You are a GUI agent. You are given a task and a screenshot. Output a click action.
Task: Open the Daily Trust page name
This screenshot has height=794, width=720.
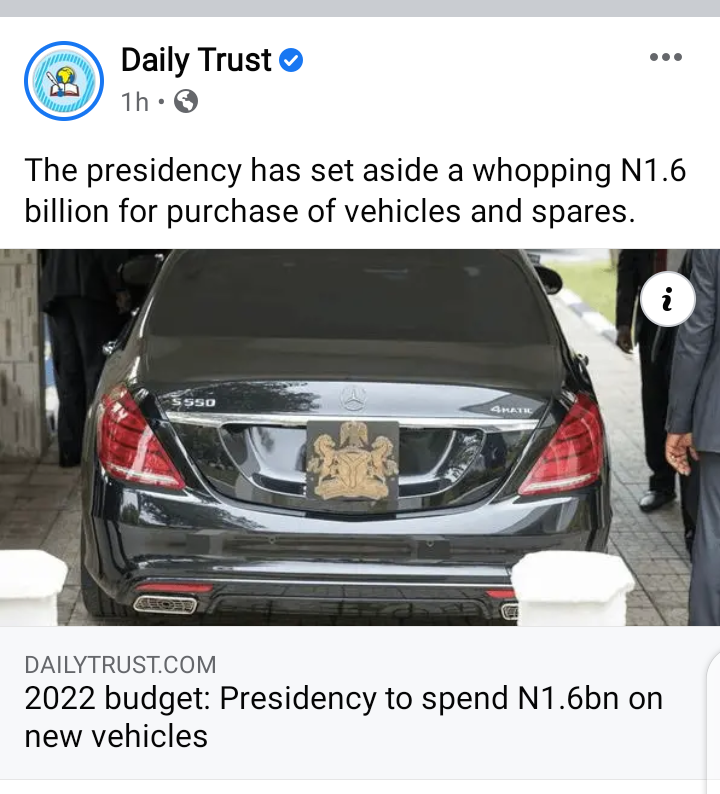tap(196, 60)
